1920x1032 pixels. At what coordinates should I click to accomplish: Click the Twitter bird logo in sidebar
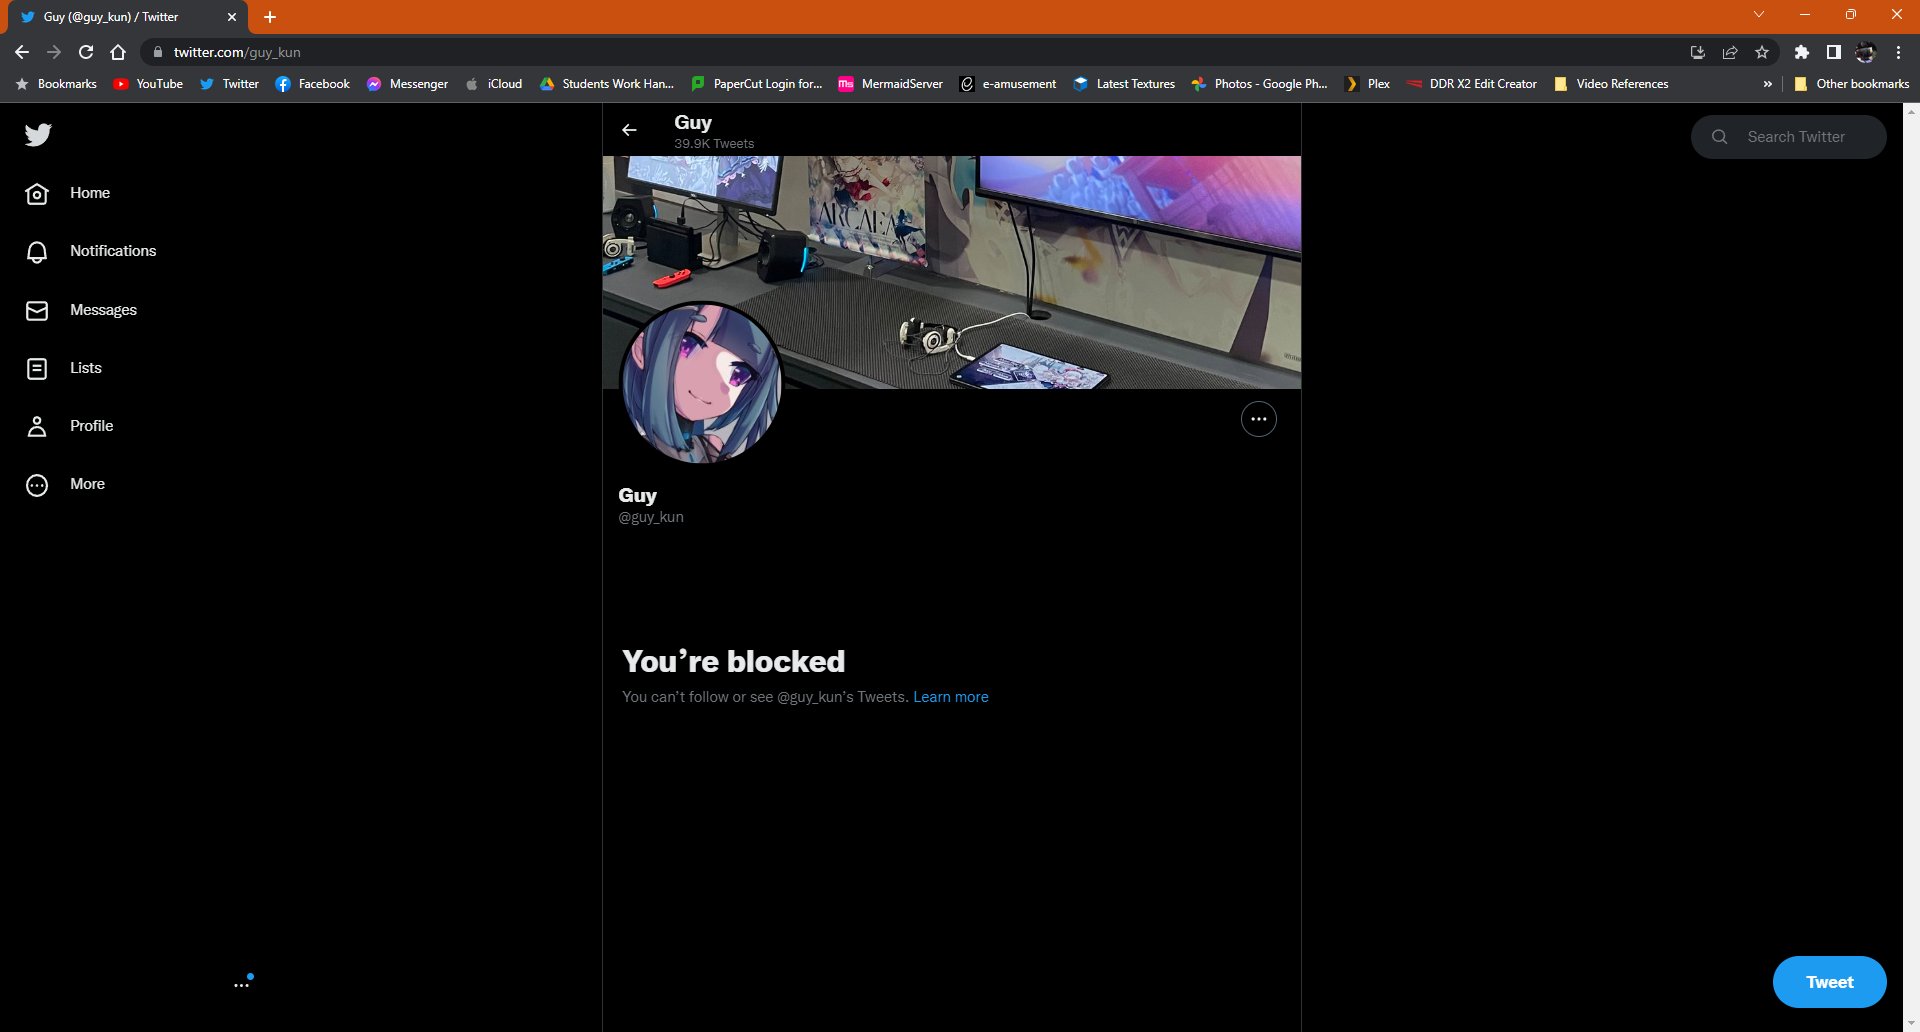(38, 135)
